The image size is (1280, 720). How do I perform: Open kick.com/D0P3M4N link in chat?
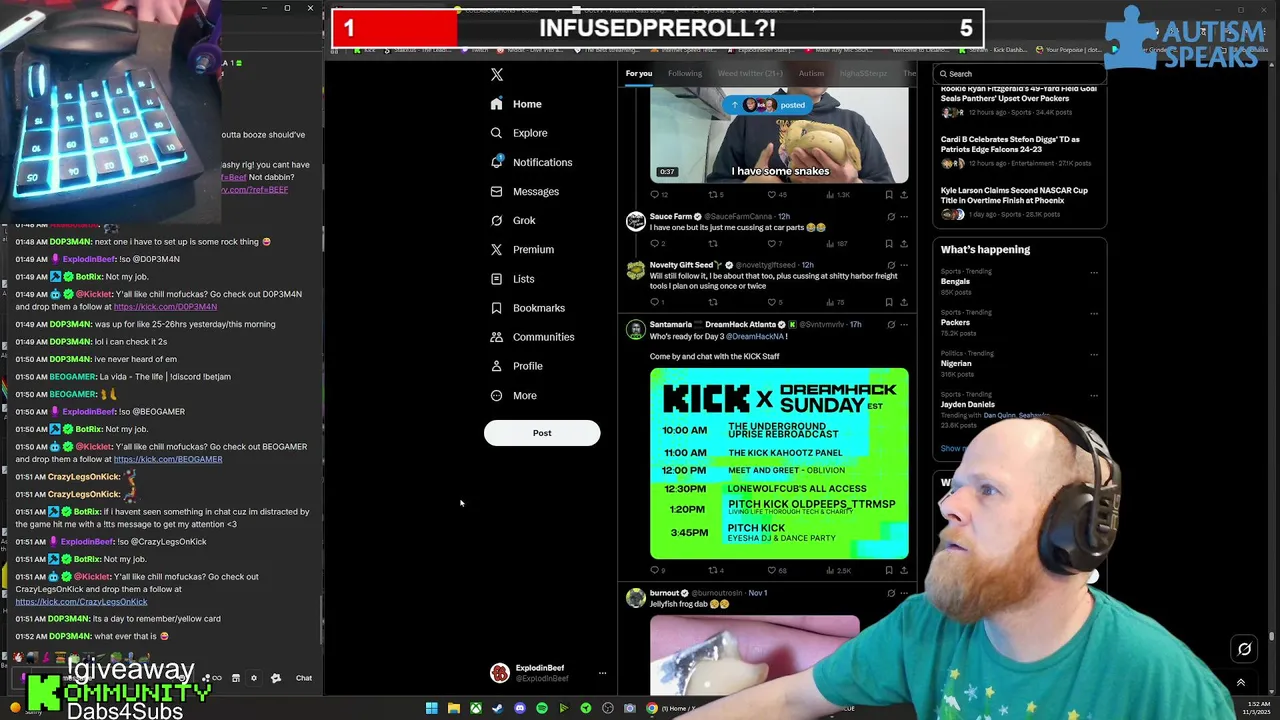(x=165, y=307)
